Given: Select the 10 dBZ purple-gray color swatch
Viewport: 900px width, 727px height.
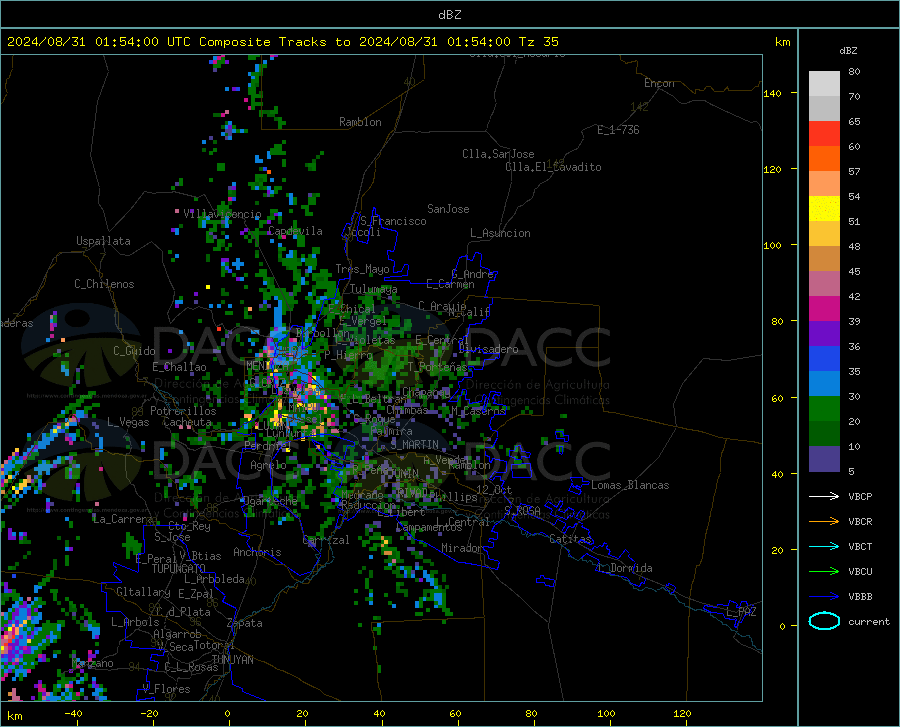Looking at the screenshot, I should 824,459.
